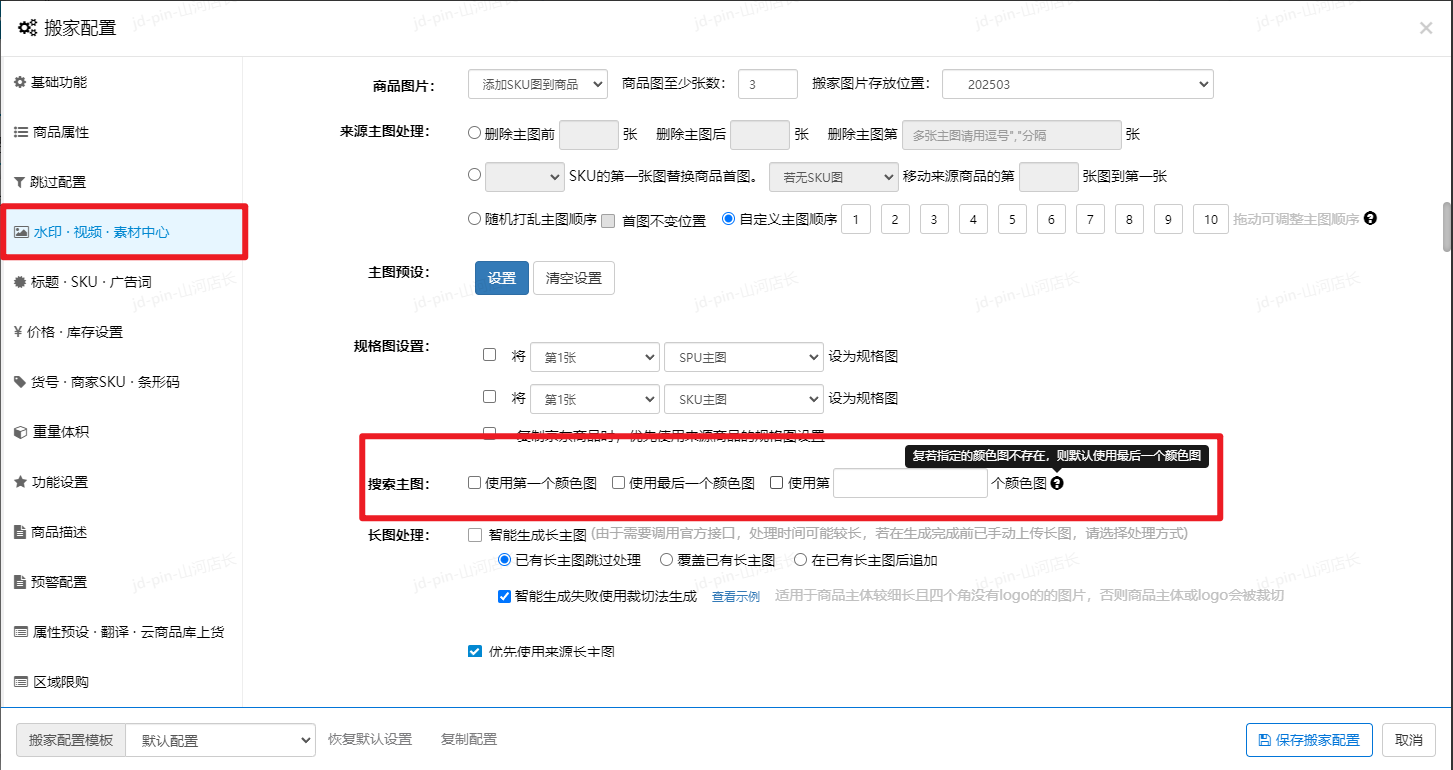Click help icon after 拖动可调整主图顺序
The height and width of the screenshot is (770, 1453).
[x=1370, y=218]
